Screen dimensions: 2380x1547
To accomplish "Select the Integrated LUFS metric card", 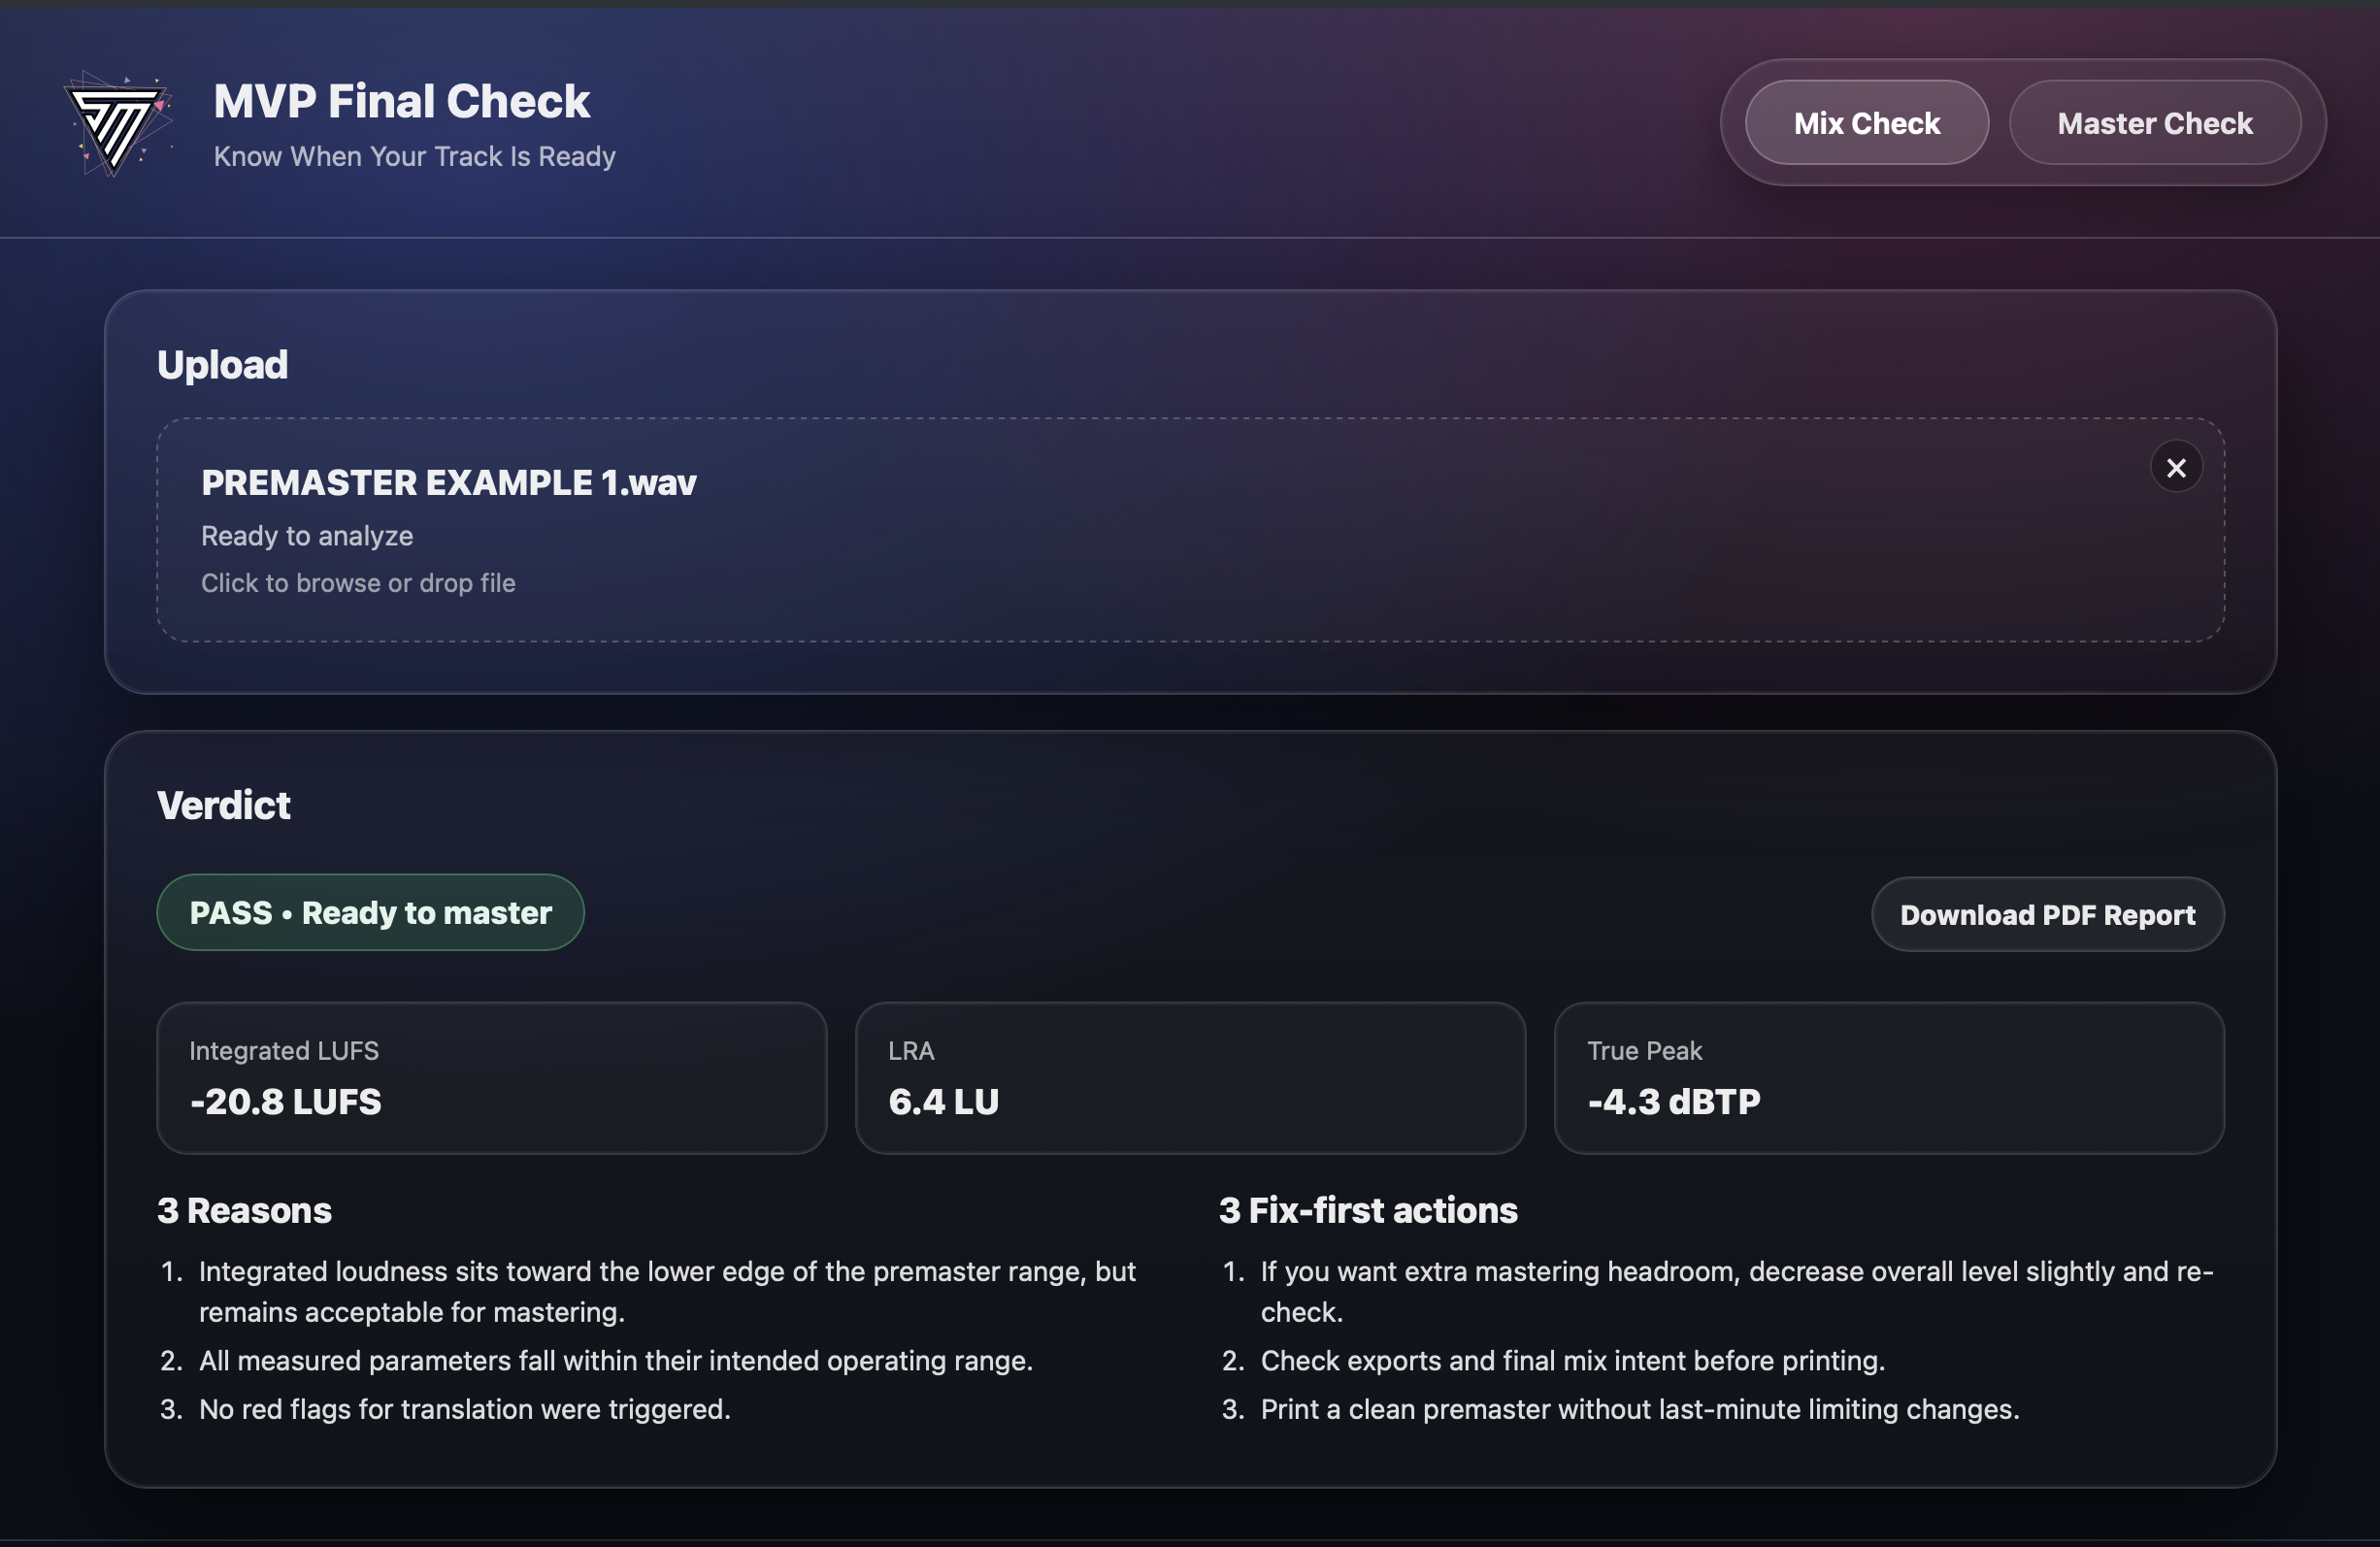I will click(491, 1078).
